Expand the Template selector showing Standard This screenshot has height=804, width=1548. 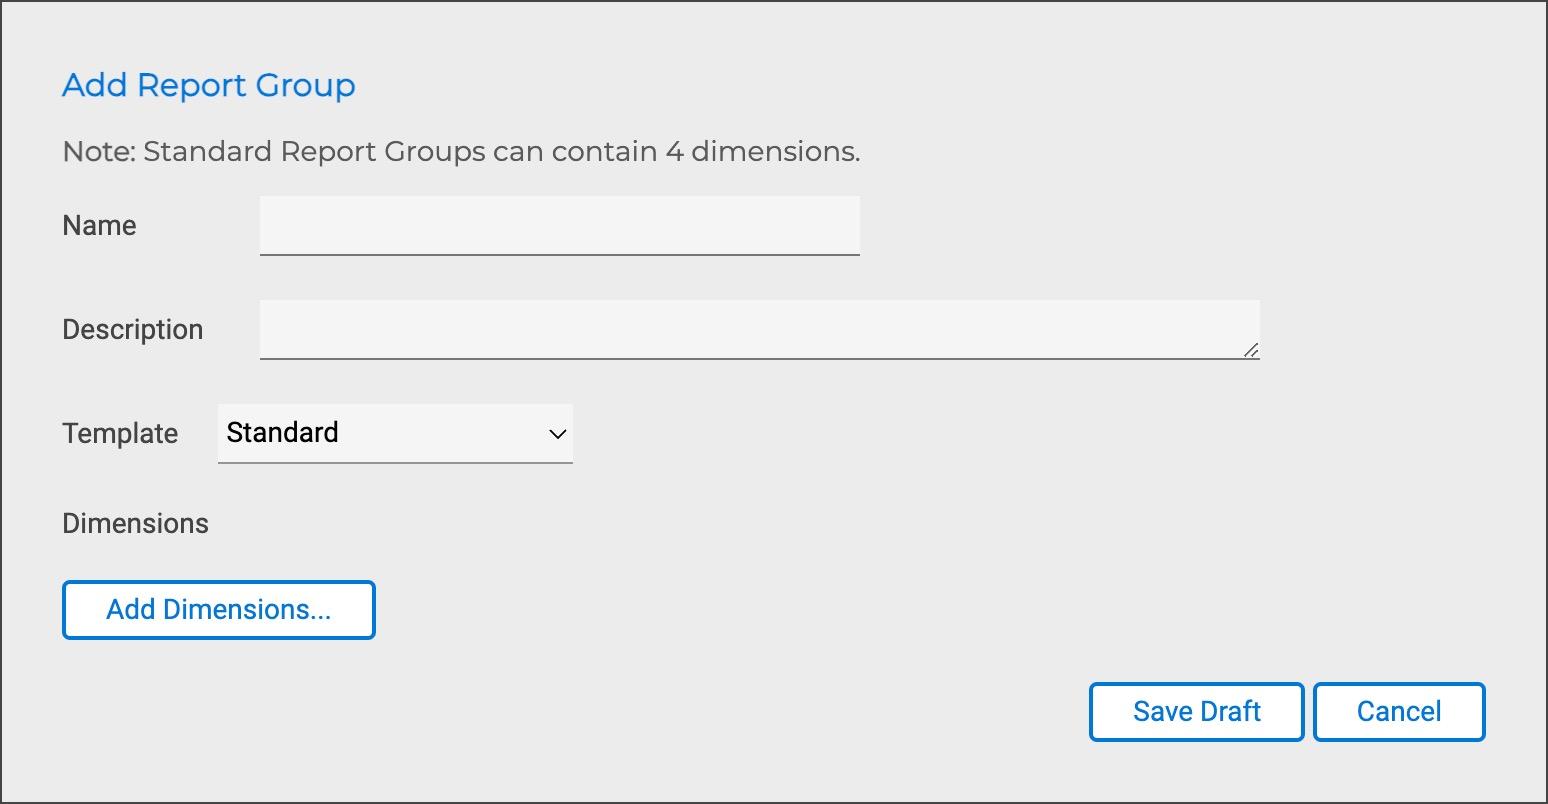click(395, 433)
